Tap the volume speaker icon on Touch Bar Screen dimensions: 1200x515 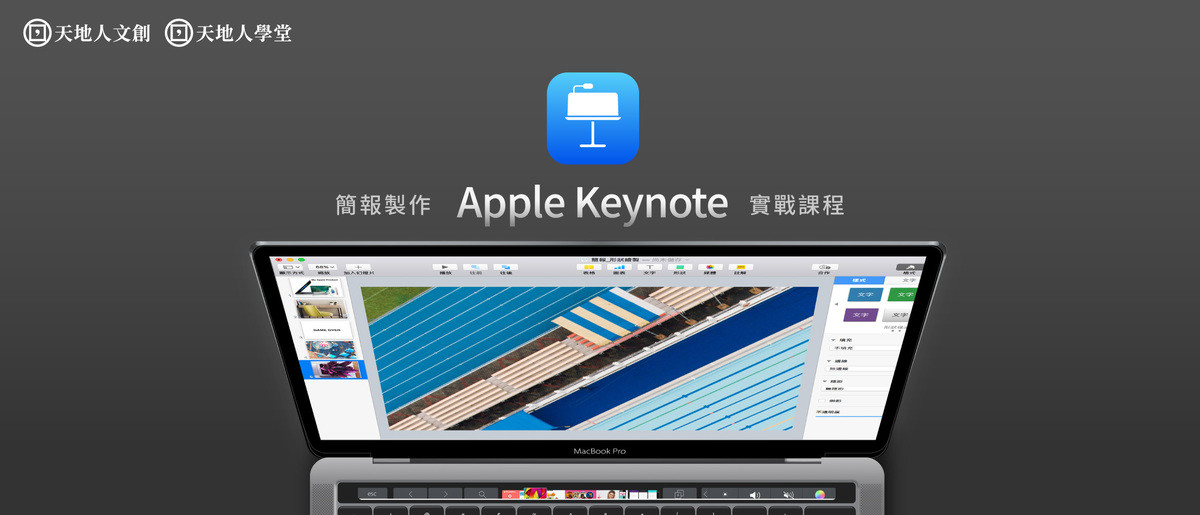pyautogui.click(x=755, y=494)
